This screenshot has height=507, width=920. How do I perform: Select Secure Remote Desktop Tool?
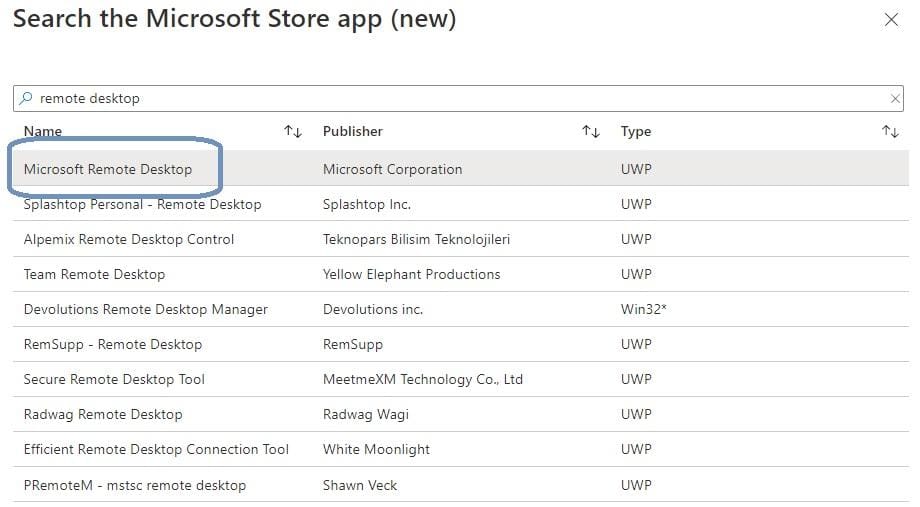[x=114, y=379]
